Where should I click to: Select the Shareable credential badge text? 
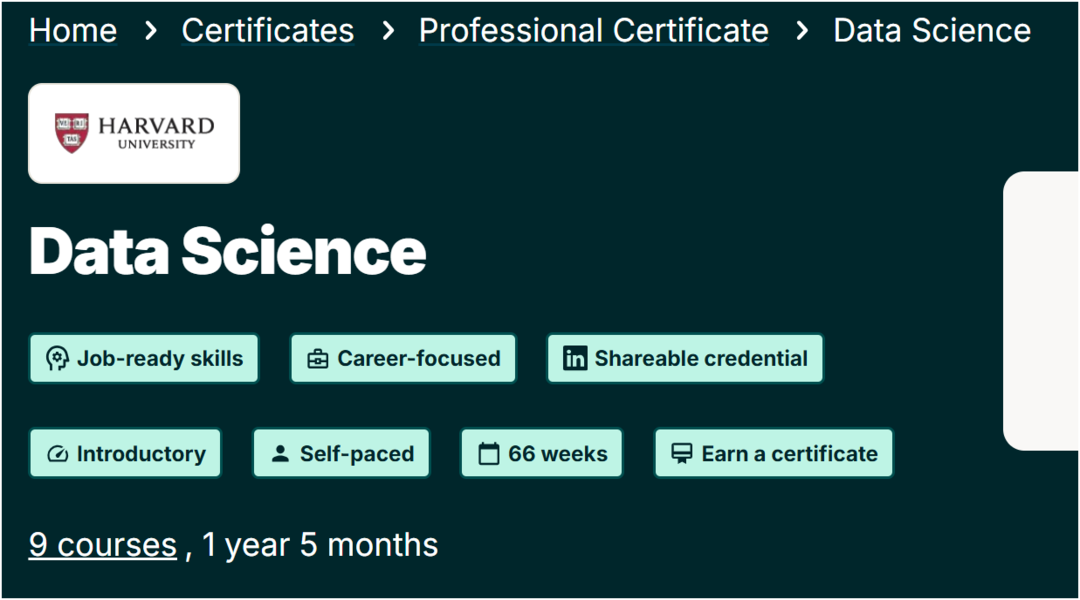coord(701,359)
